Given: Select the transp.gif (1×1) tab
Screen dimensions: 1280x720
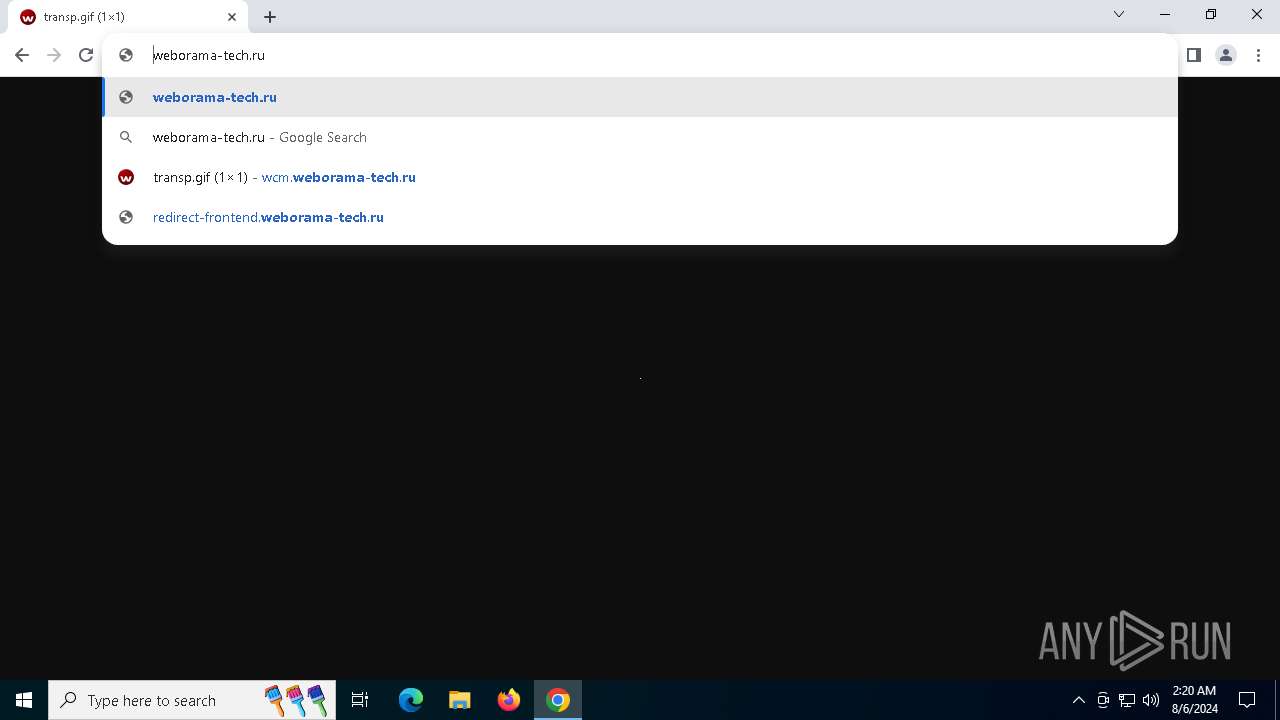Looking at the screenshot, I should 130,17.
